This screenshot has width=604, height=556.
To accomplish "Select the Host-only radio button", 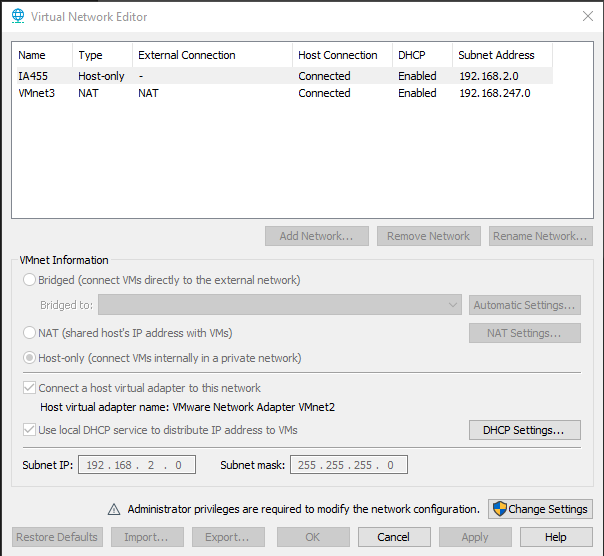I will pyautogui.click(x=29, y=358).
